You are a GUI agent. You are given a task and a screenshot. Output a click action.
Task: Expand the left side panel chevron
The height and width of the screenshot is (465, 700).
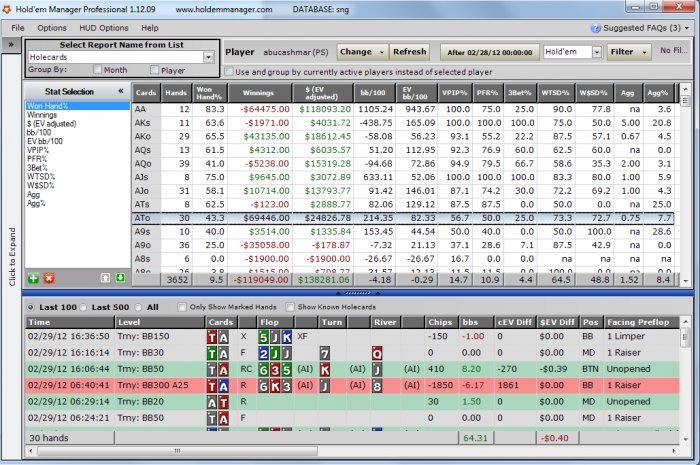11,45
